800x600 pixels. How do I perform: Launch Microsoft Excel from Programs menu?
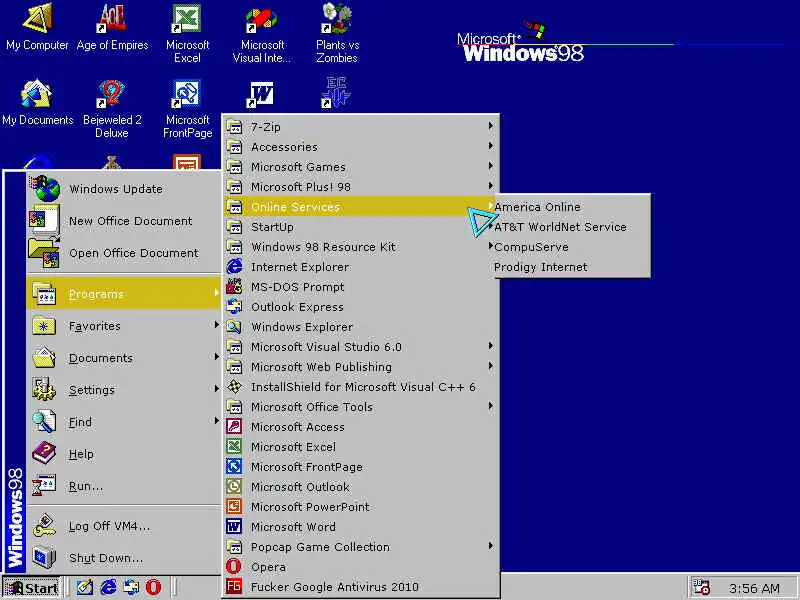pos(360,446)
